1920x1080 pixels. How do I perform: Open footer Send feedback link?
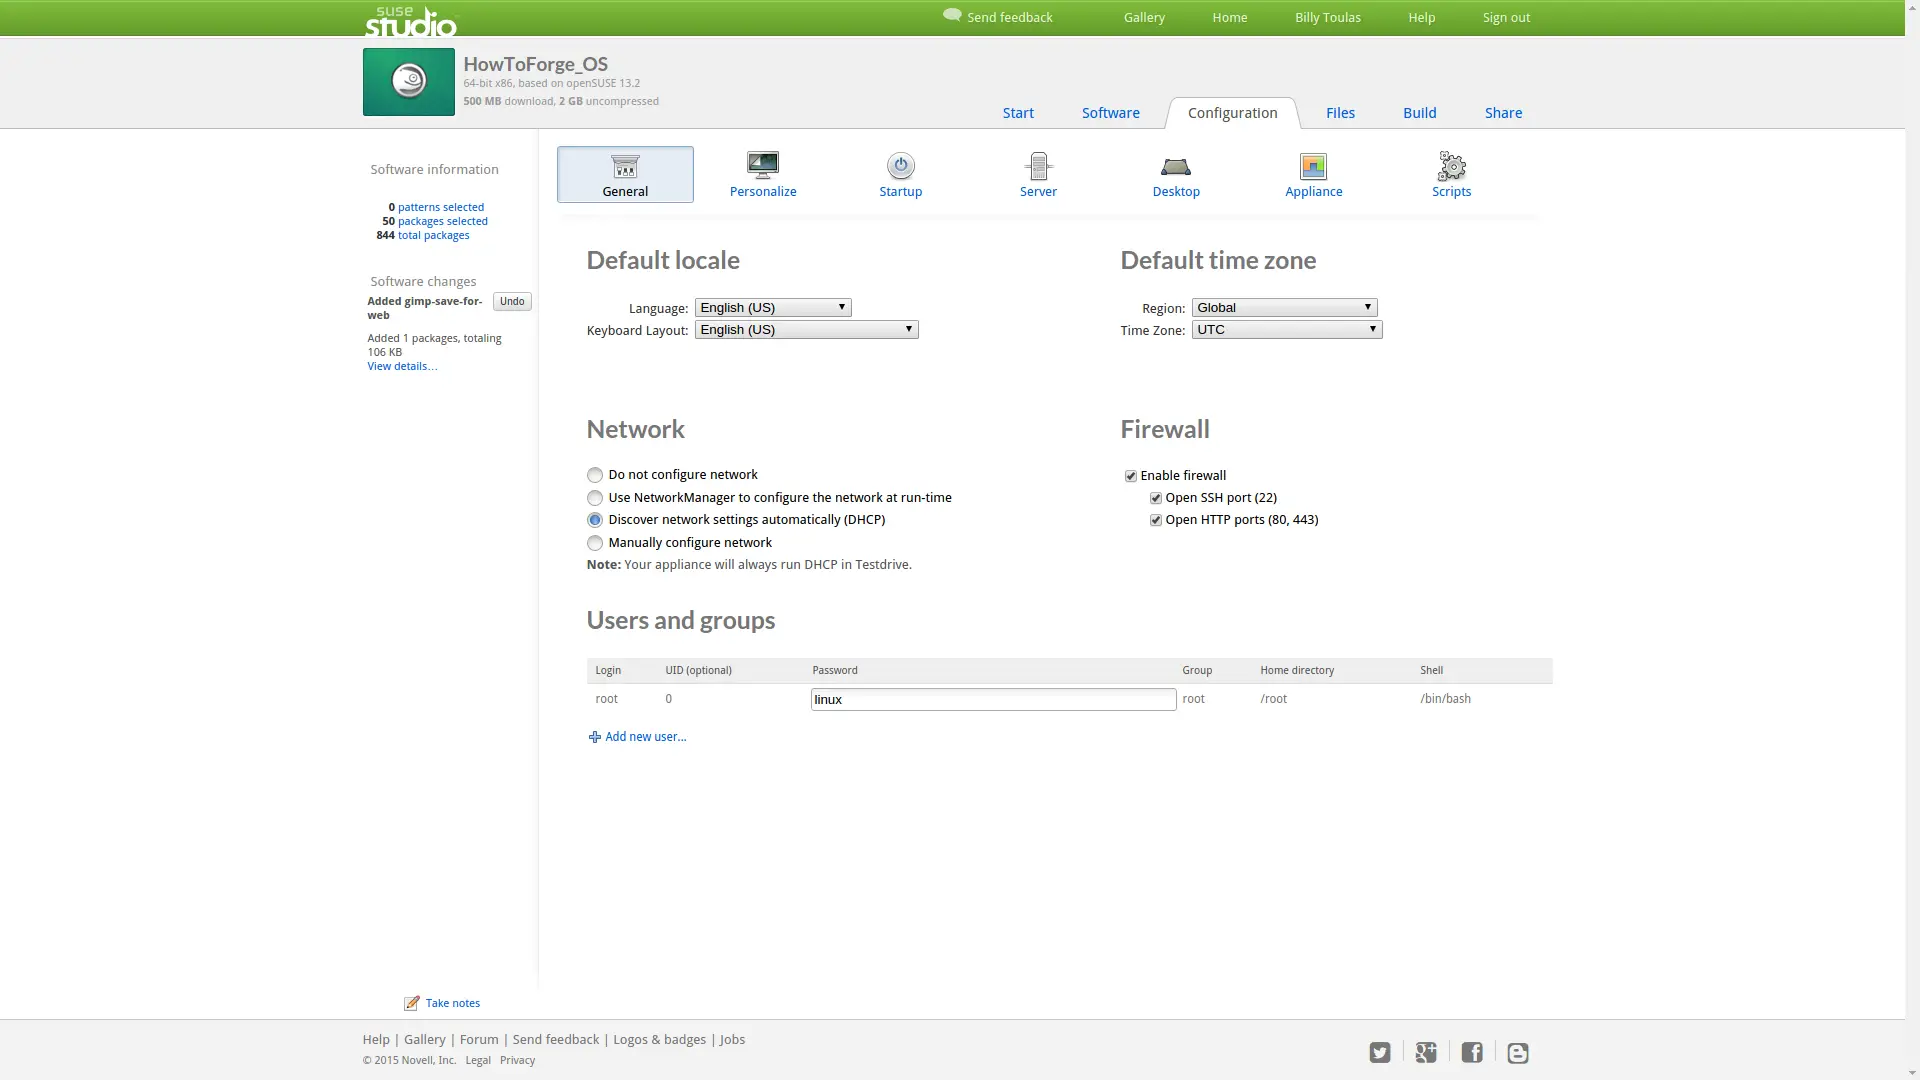[x=556, y=1040]
